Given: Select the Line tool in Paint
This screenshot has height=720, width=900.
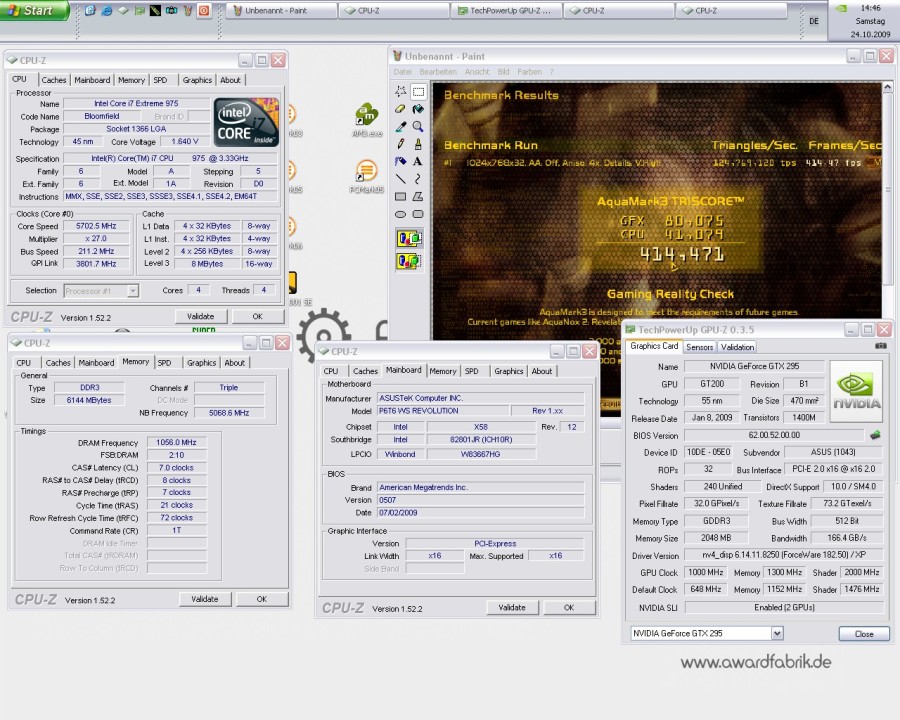Looking at the screenshot, I should click(x=401, y=179).
